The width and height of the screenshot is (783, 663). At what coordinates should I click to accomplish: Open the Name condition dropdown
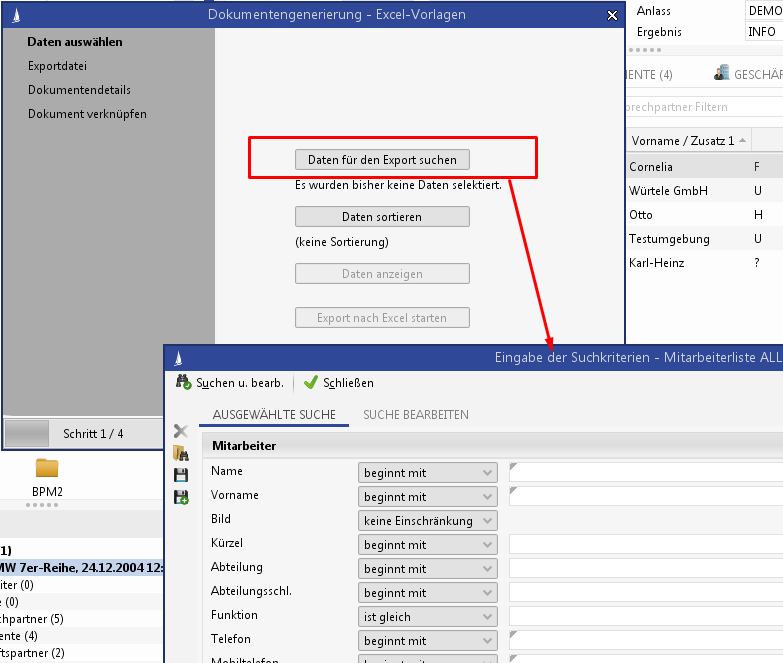(x=428, y=473)
